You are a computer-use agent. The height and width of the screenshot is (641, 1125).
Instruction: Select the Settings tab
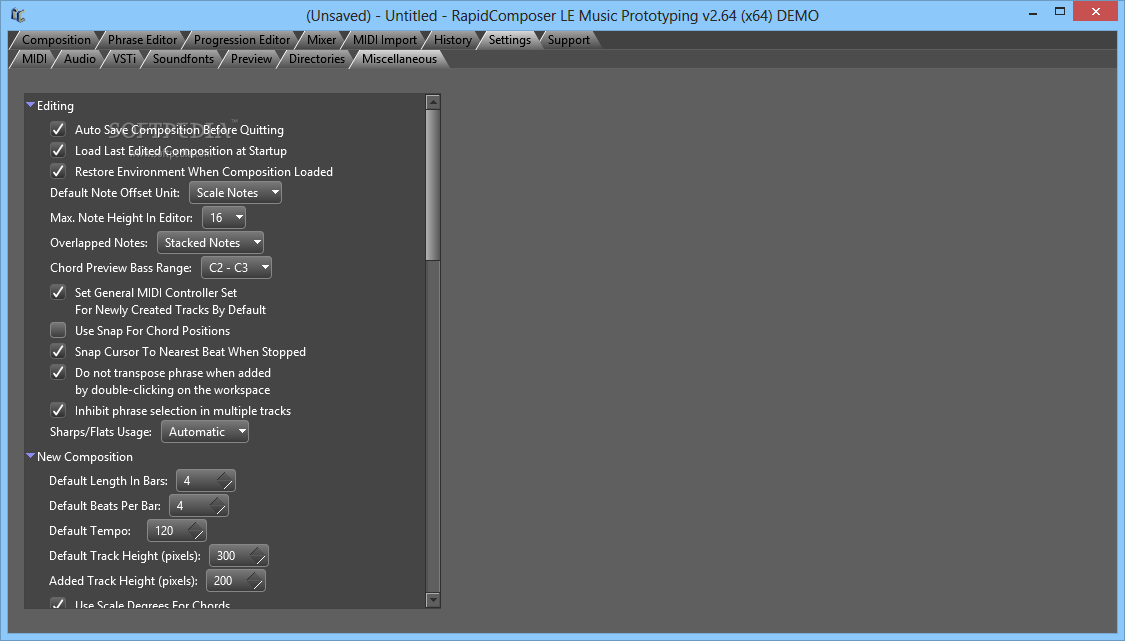[x=509, y=40]
